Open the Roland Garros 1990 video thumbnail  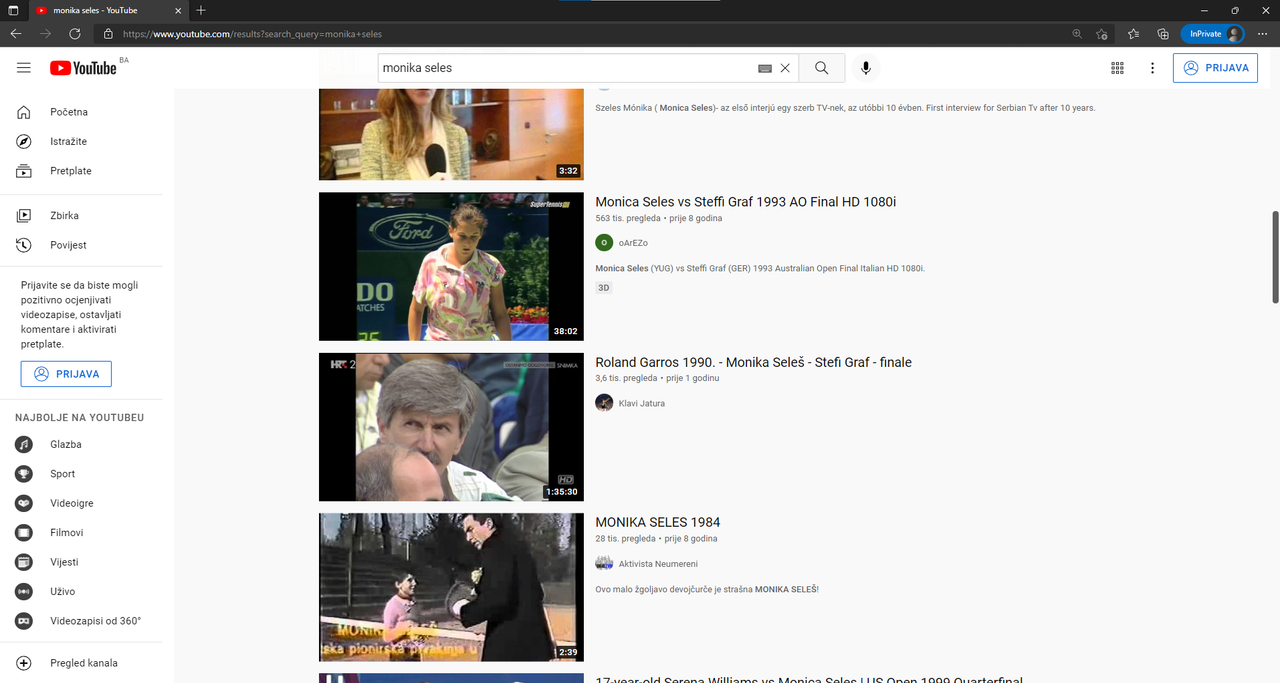tap(451, 427)
